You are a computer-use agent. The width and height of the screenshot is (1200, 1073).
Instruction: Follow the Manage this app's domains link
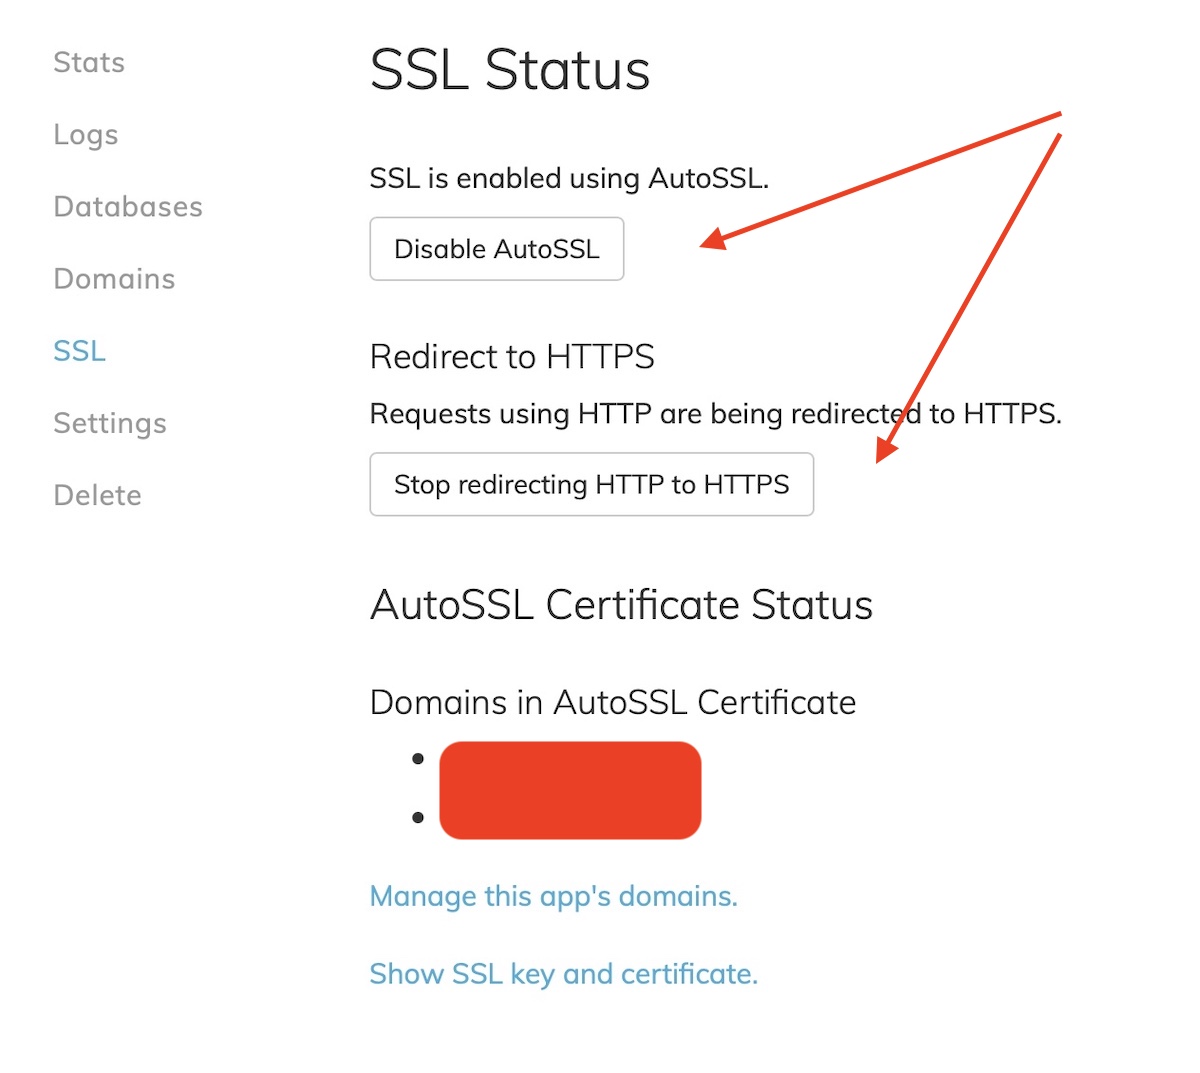(553, 896)
